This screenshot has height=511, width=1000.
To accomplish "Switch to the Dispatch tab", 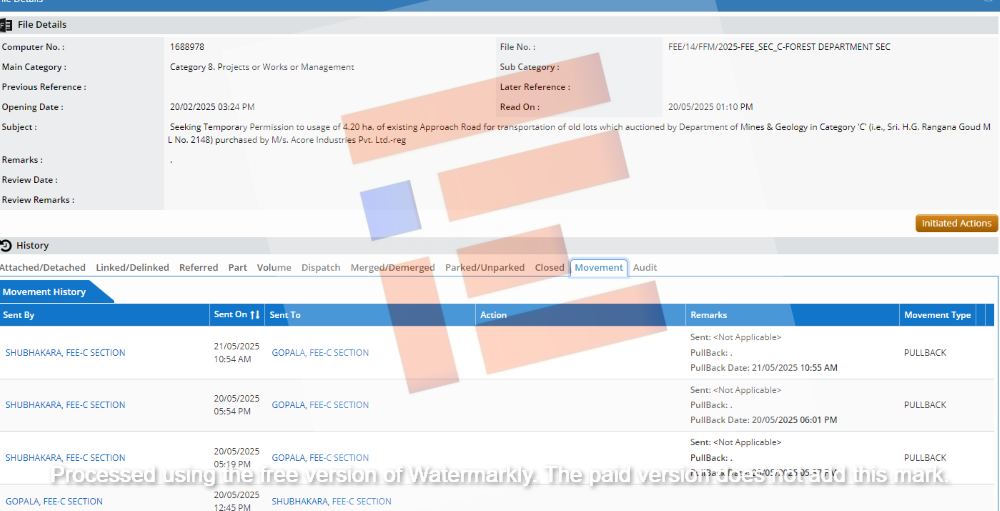I will (320, 268).
